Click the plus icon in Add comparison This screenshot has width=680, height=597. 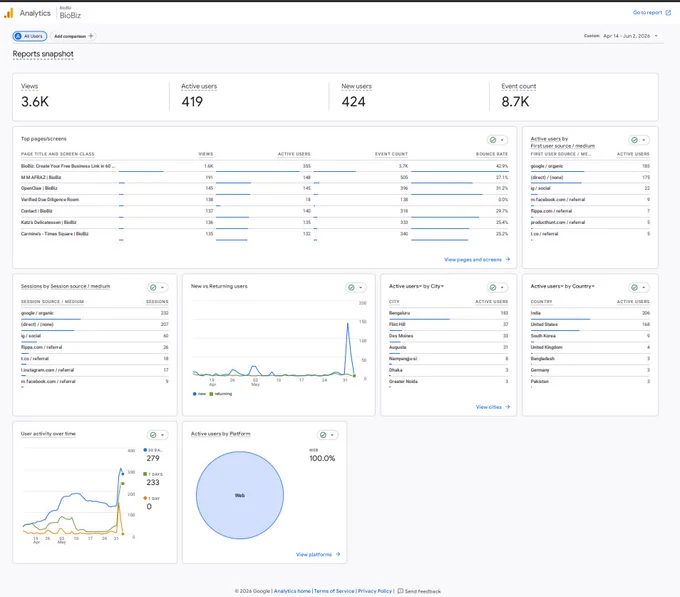click(x=91, y=36)
